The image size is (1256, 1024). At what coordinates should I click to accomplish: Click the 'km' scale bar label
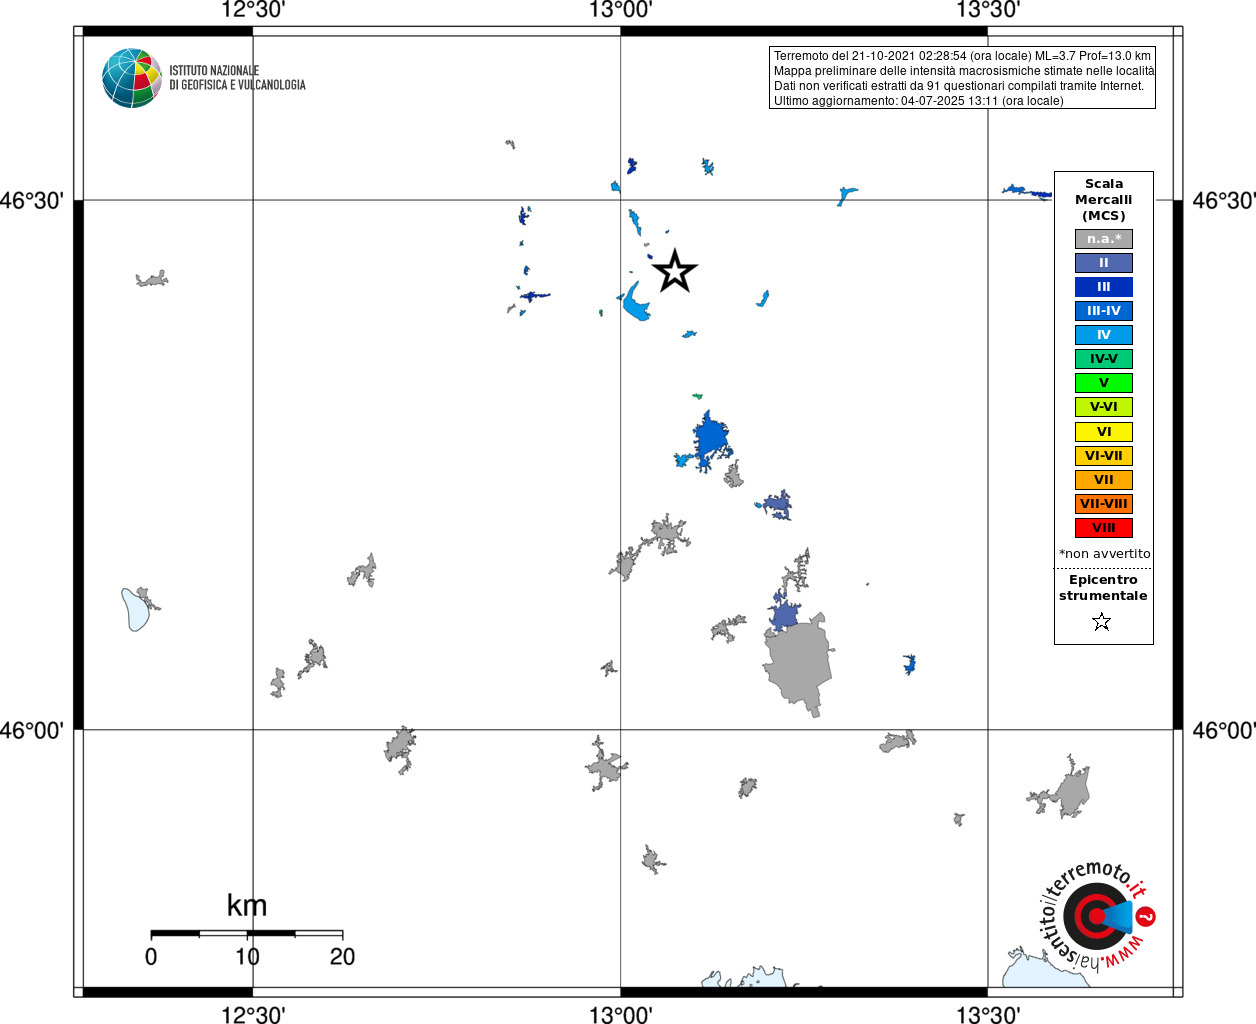click(x=247, y=905)
